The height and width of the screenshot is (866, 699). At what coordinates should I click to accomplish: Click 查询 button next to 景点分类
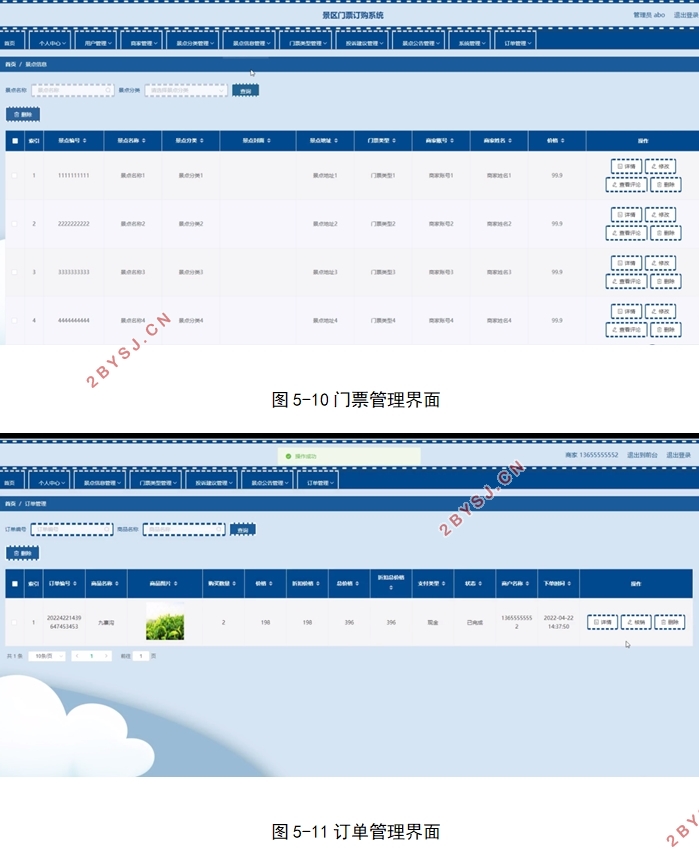(246, 91)
